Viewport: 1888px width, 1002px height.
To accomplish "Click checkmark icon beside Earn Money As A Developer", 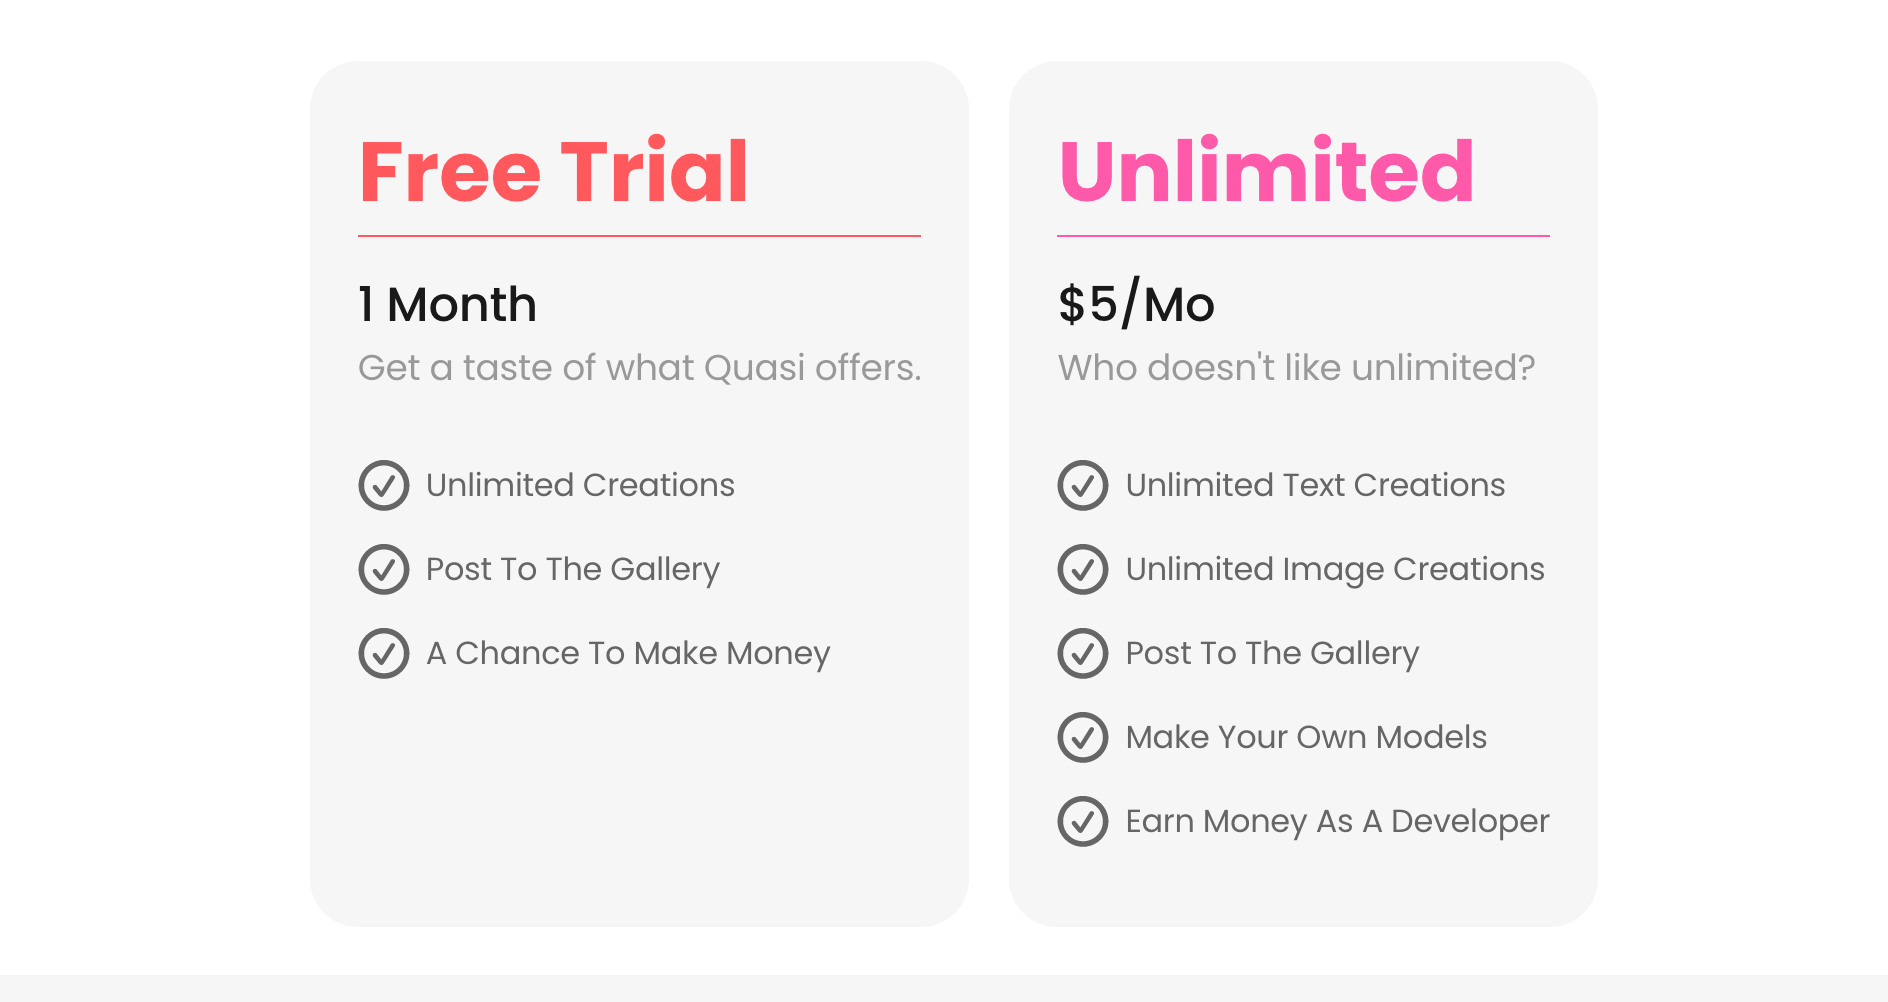I will pos(1083,821).
